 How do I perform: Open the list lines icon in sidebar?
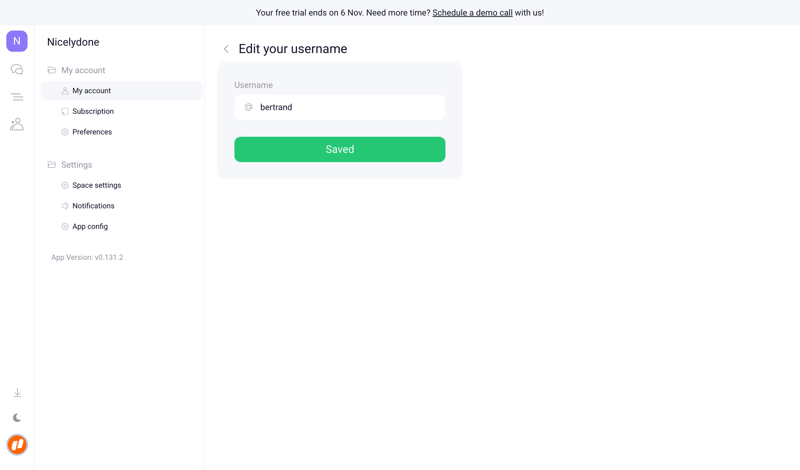click(x=17, y=97)
